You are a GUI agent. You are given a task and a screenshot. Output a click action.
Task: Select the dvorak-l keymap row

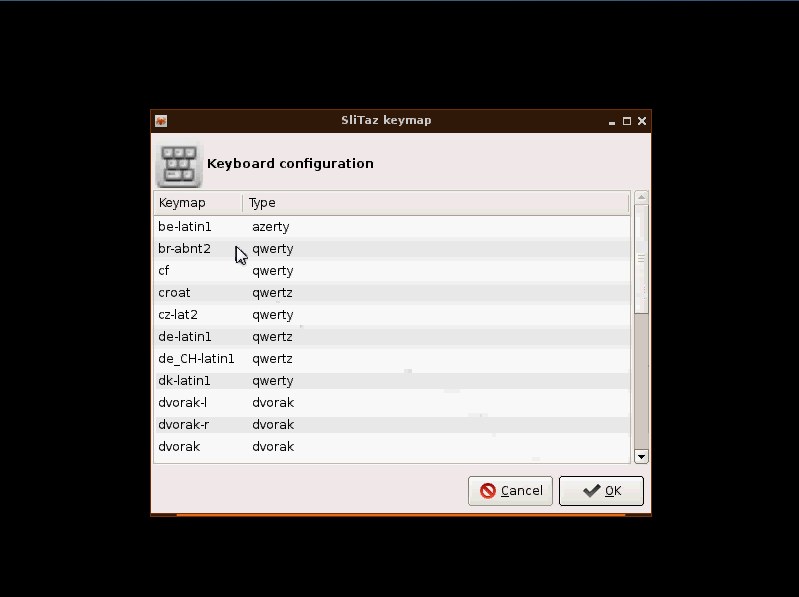click(392, 402)
